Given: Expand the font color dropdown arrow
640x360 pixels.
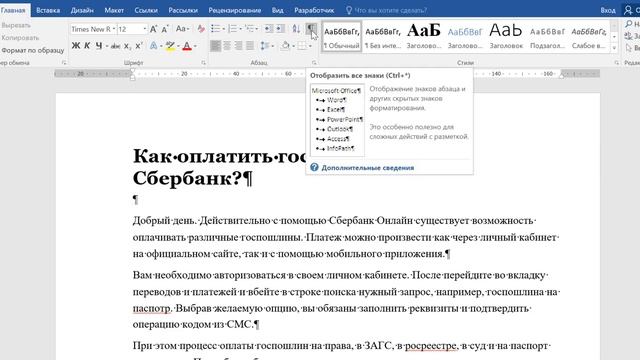Looking at the screenshot, I should pyautogui.click(x=196, y=46).
